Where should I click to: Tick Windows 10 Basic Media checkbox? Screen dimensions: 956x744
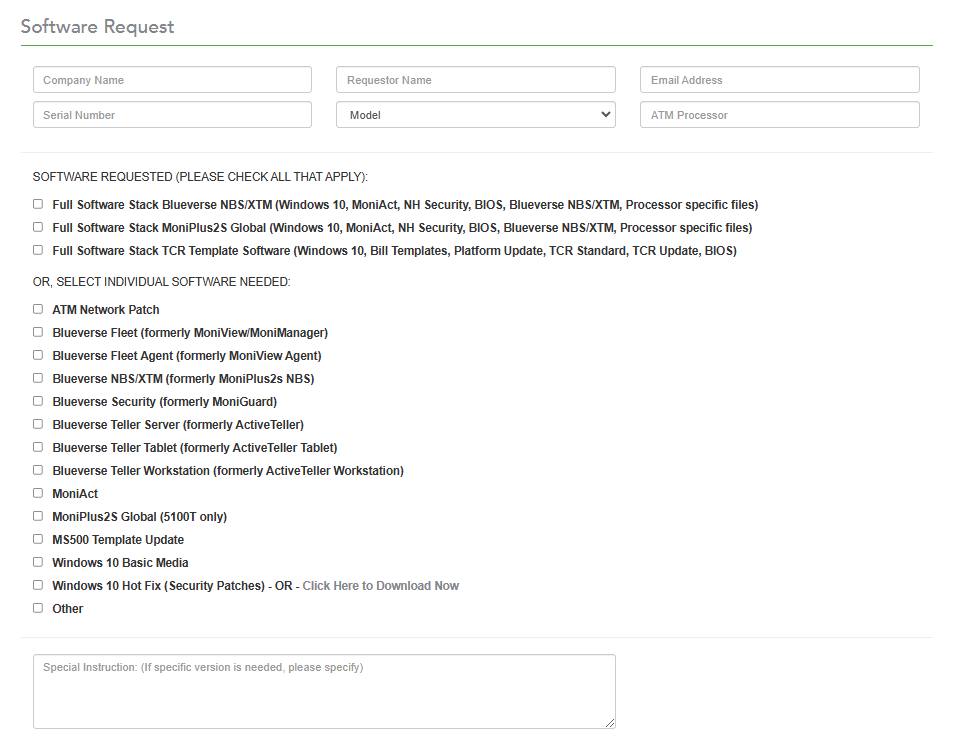[38, 562]
